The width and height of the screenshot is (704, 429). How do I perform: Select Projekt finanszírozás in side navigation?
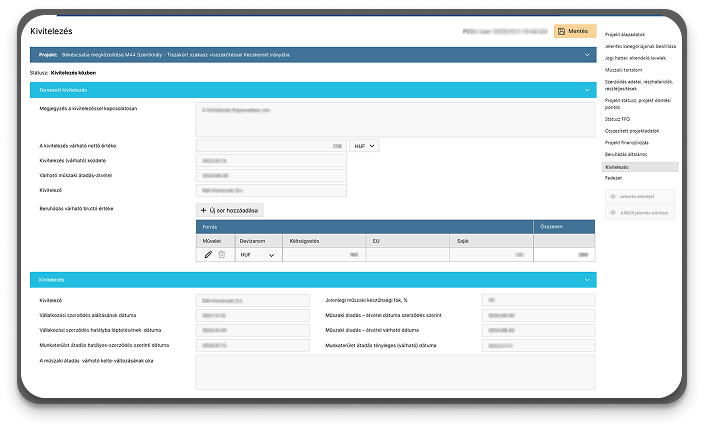coord(630,142)
